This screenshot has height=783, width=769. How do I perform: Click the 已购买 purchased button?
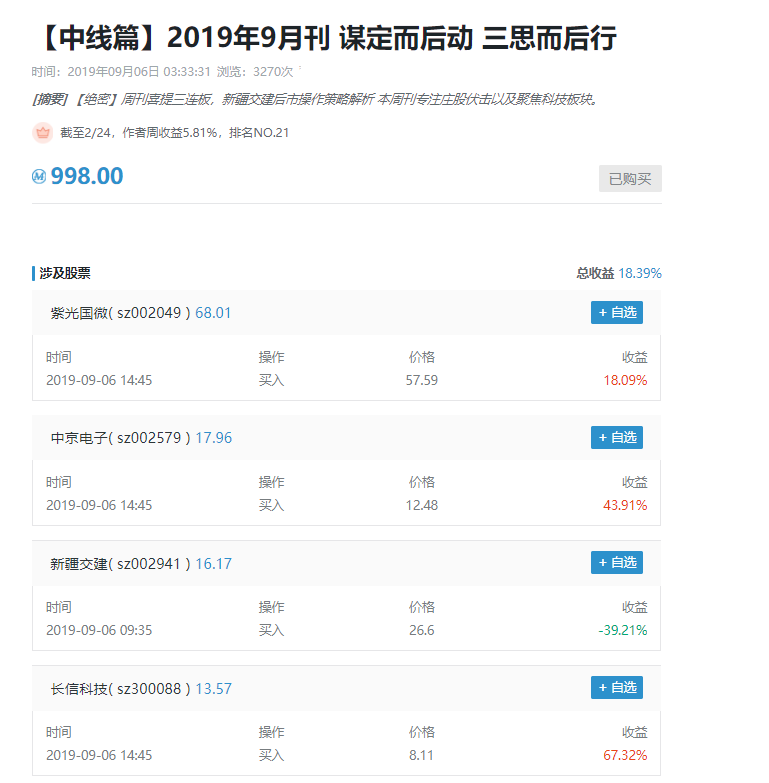coord(630,179)
